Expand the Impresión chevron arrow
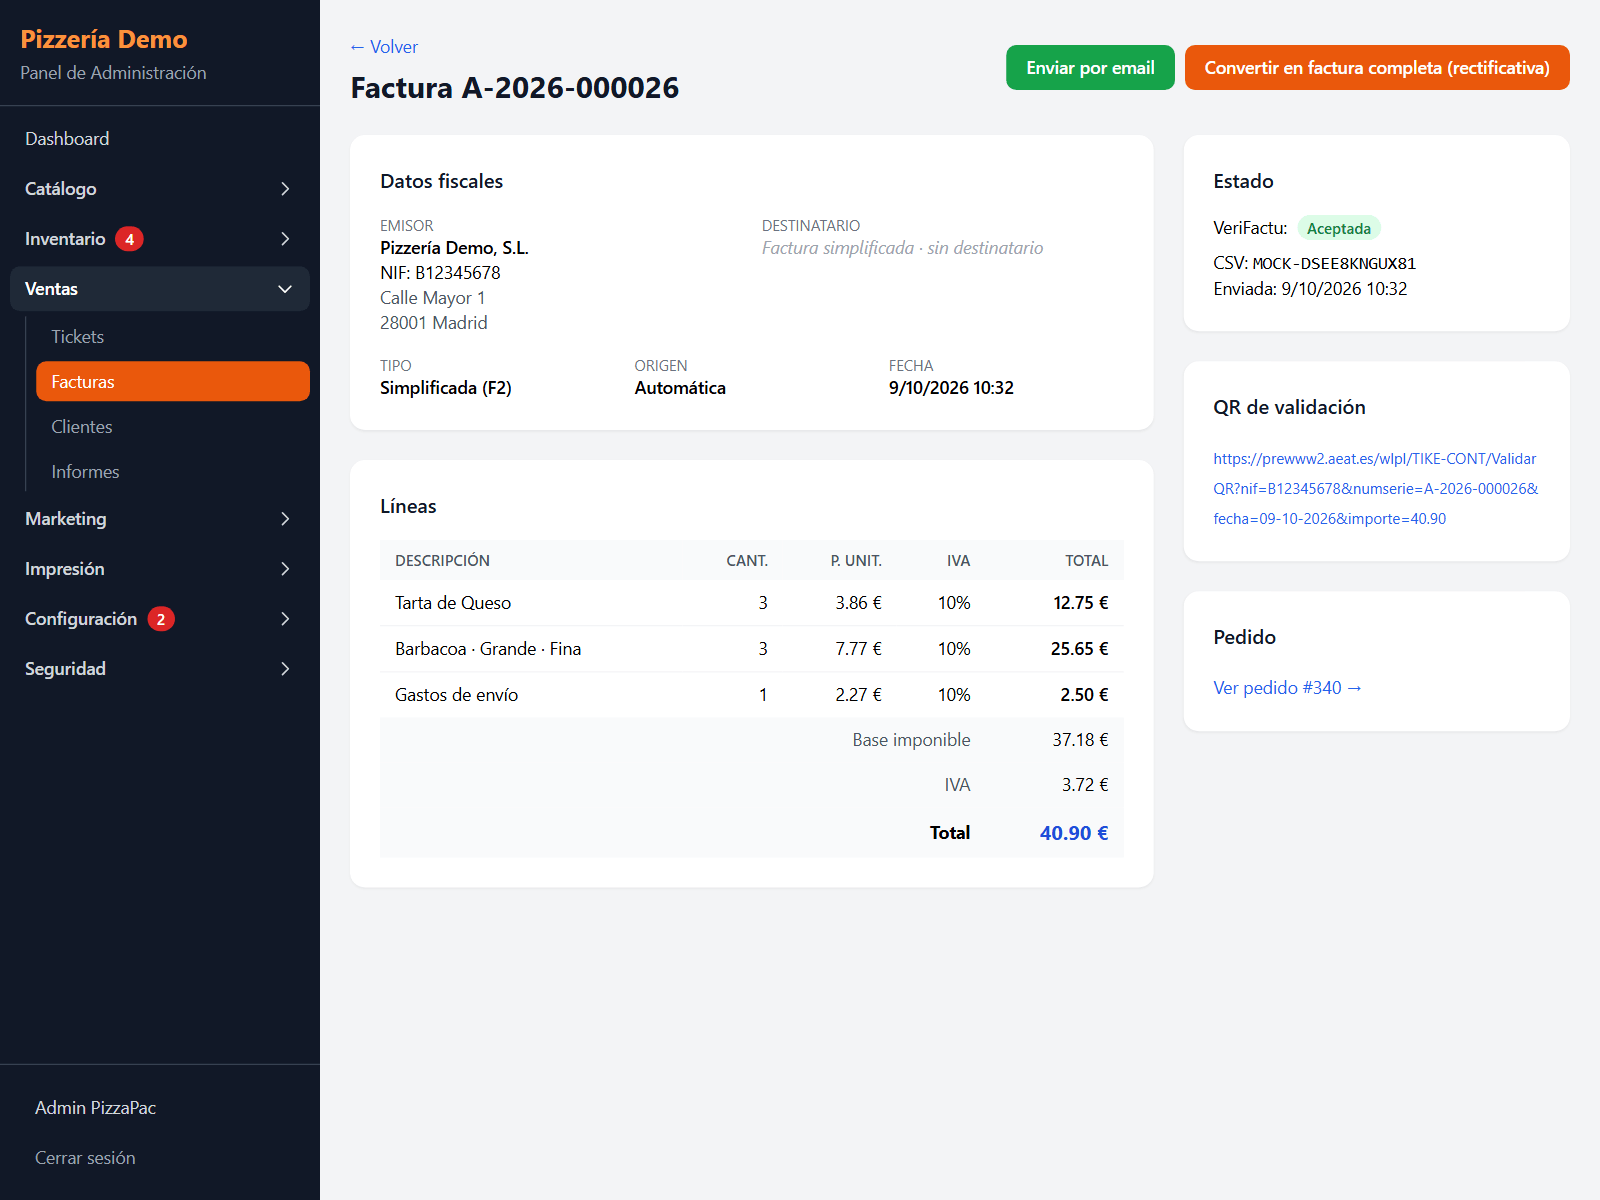The image size is (1600, 1200). pos(285,569)
